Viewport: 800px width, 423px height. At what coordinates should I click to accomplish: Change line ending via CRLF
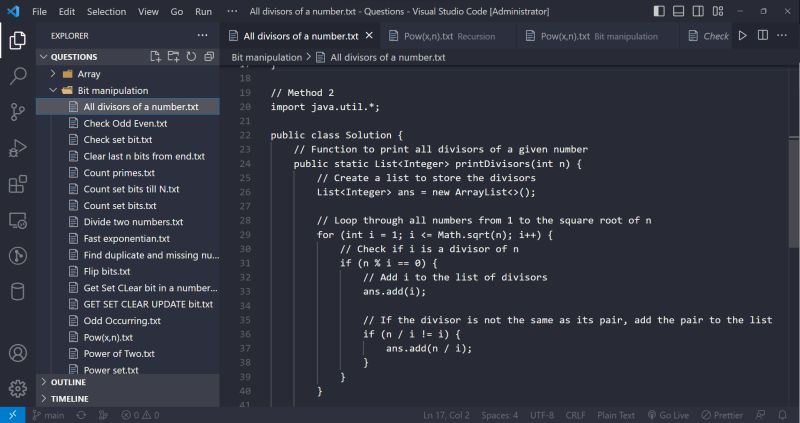point(576,415)
